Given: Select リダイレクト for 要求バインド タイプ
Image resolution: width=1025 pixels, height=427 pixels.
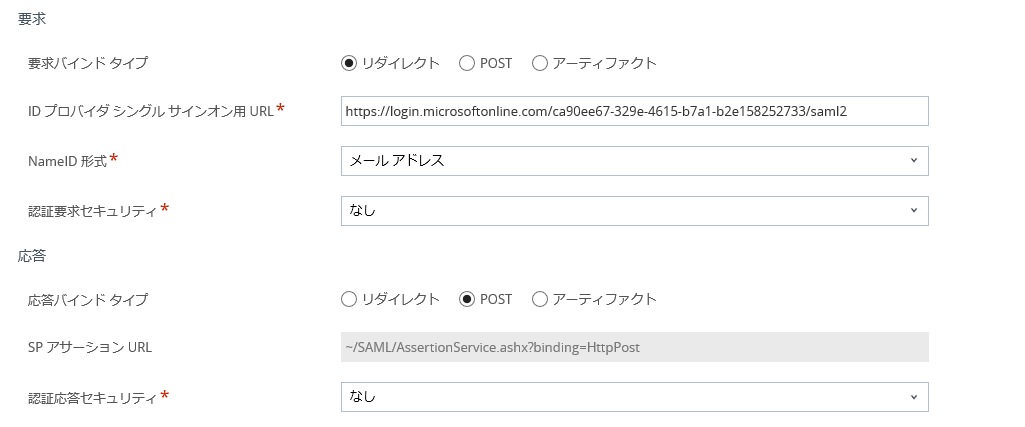Looking at the screenshot, I should point(349,63).
